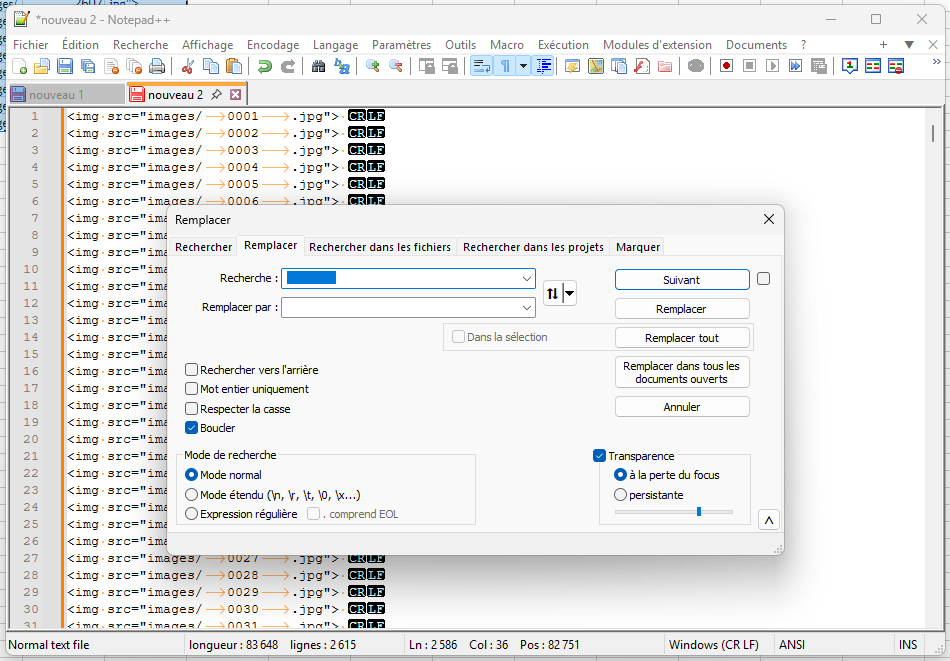This screenshot has width=950, height=661.
Task: Click the Cut scissors icon
Action: pos(187,66)
